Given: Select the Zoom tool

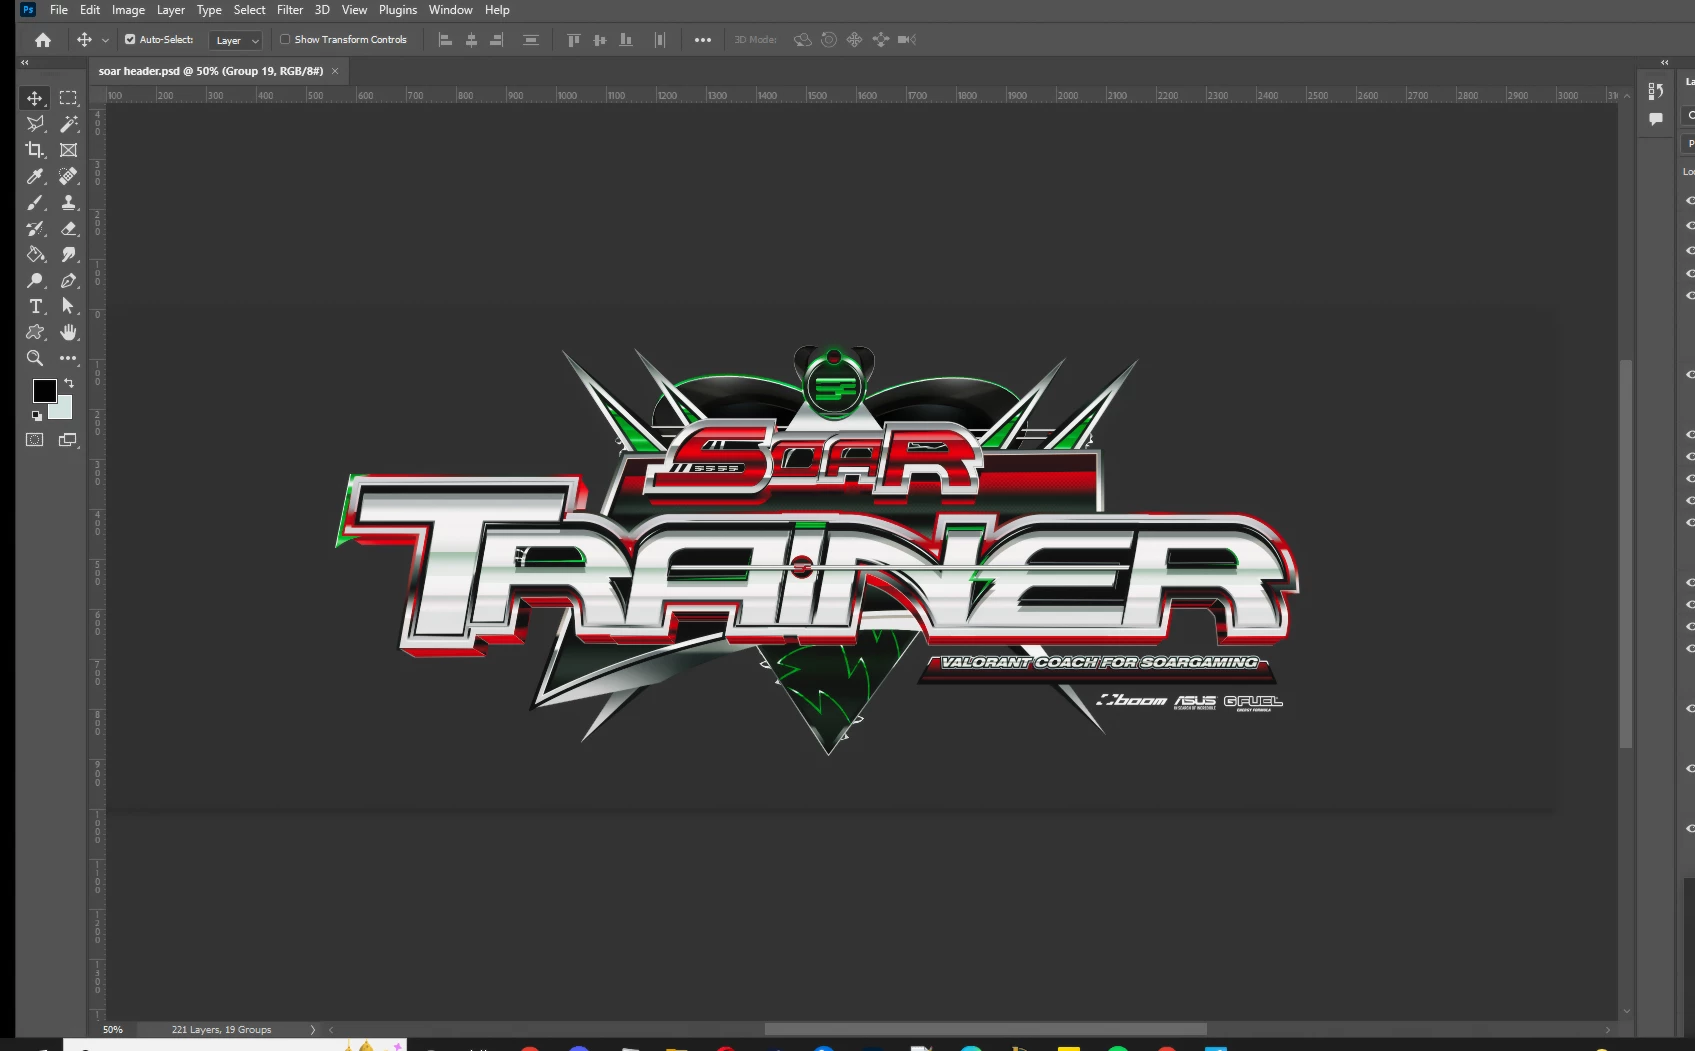Looking at the screenshot, I should (35, 358).
